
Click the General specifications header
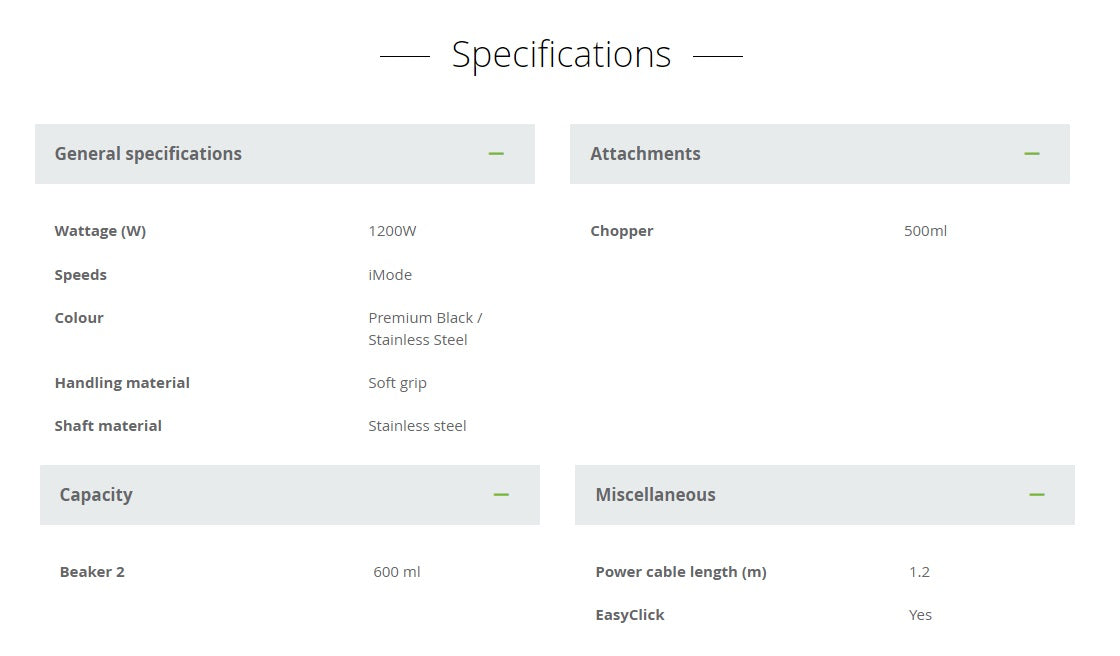148,154
